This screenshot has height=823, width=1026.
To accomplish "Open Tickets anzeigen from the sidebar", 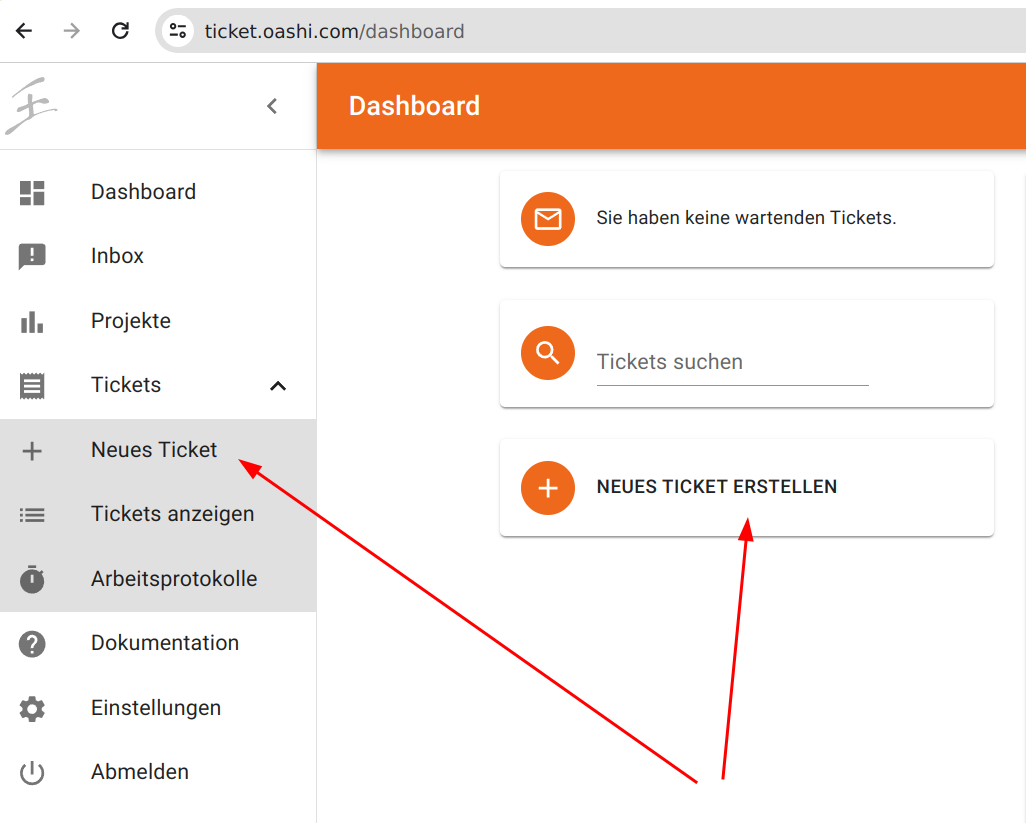I will click(x=172, y=513).
